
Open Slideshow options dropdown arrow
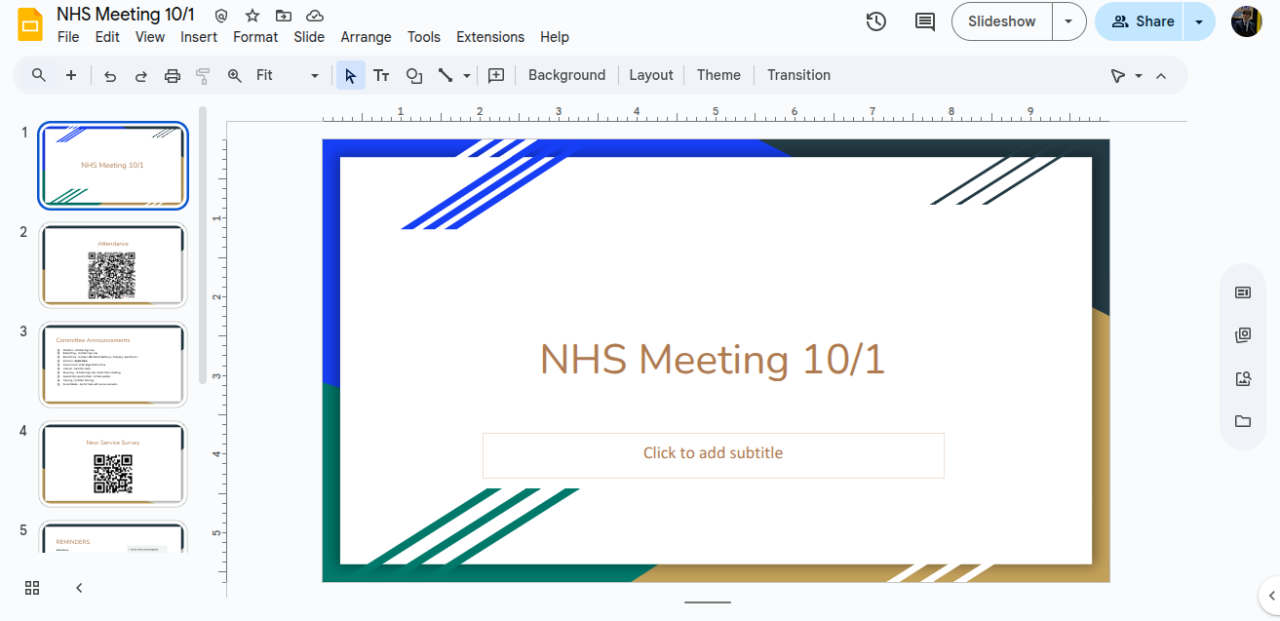[x=1069, y=21]
